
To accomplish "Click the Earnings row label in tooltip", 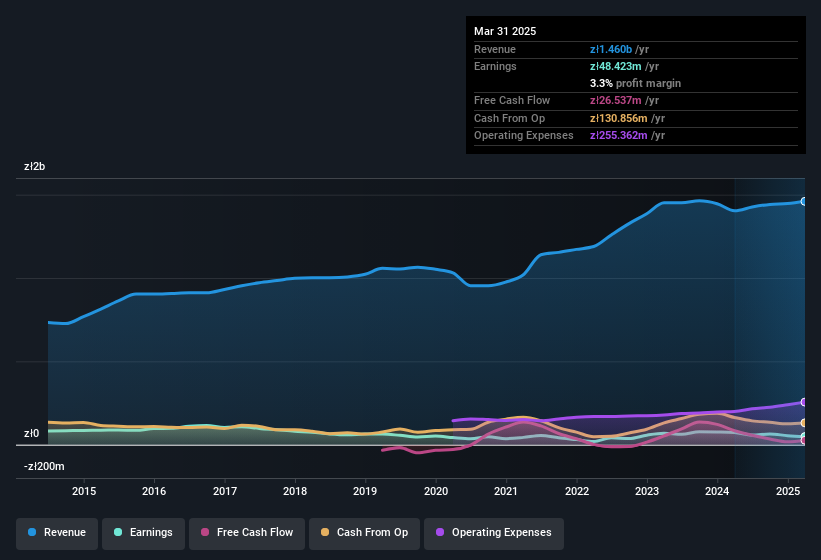I will tap(495, 66).
